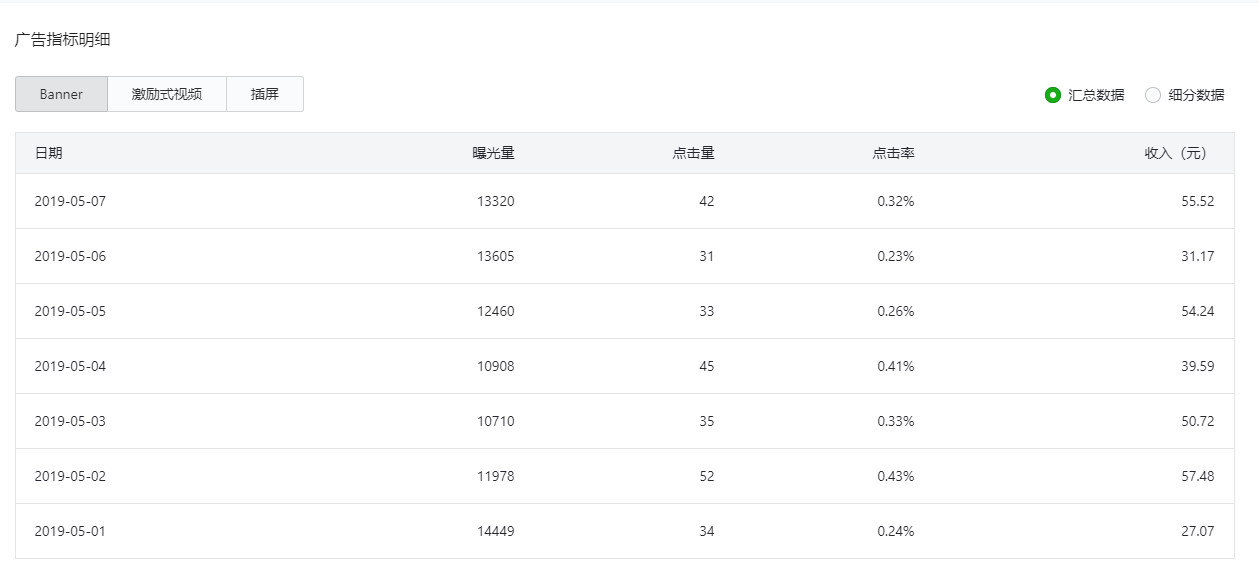Viewport: 1259px width, 576px height.
Task: Click the 点击率 column header
Action: (894, 153)
